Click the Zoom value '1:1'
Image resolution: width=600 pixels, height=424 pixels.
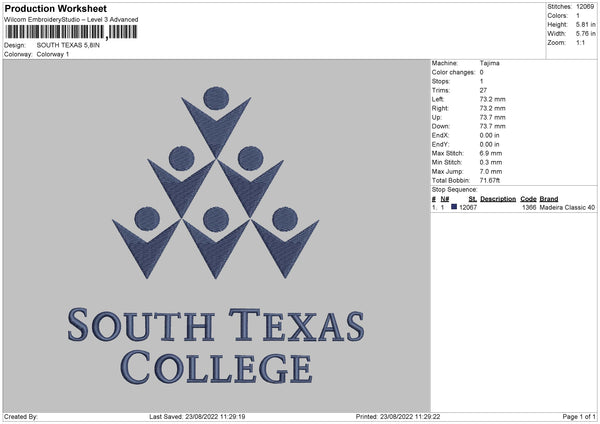[x=580, y=43]
